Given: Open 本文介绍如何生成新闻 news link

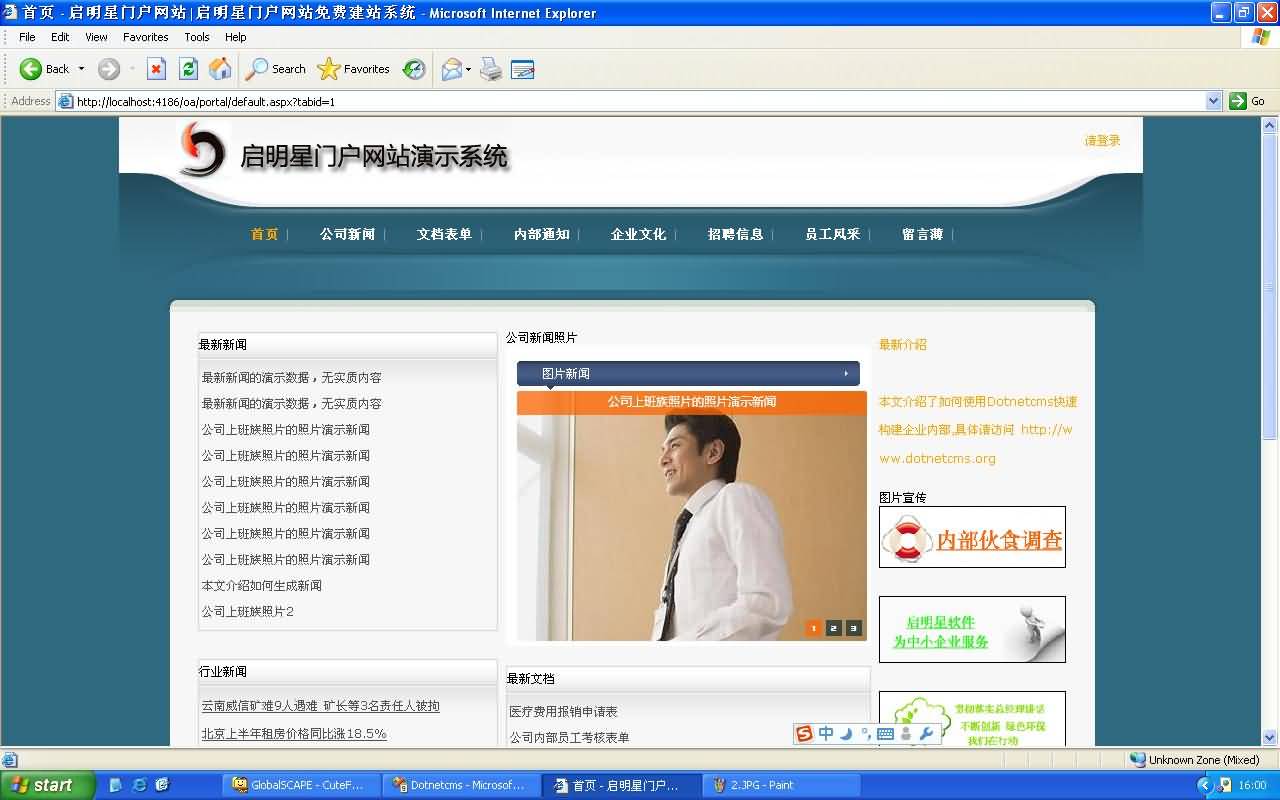Looking at the screenshot, I should click(x=262, y=586).
